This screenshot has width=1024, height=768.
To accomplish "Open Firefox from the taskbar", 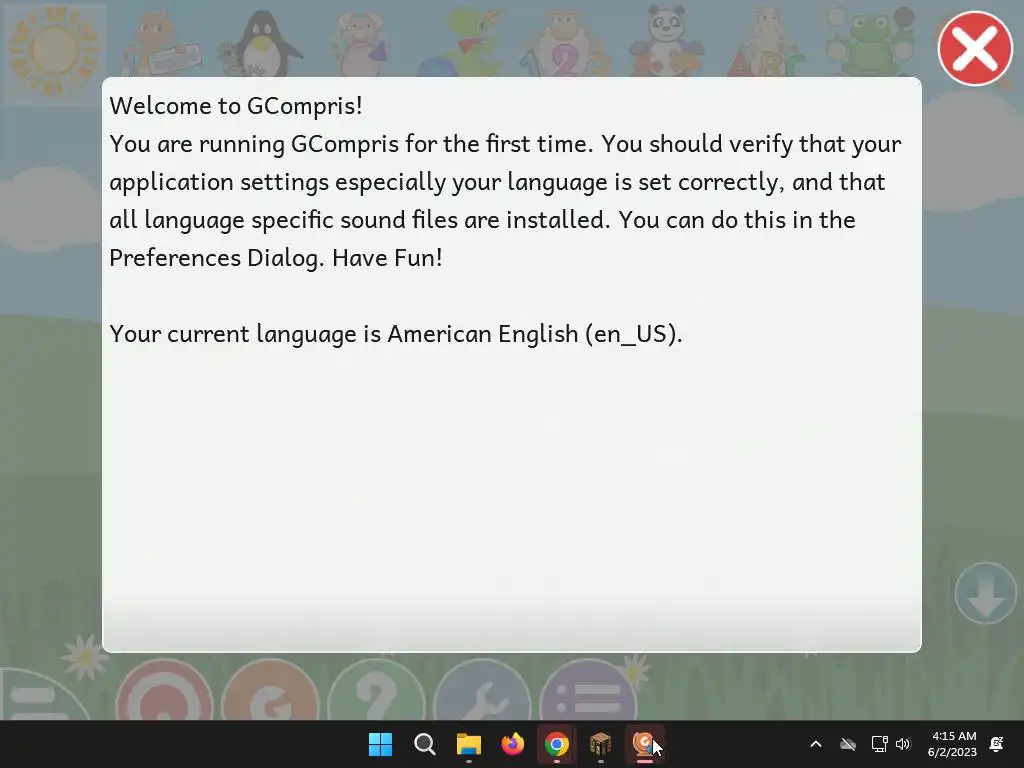I will (513, 744).
